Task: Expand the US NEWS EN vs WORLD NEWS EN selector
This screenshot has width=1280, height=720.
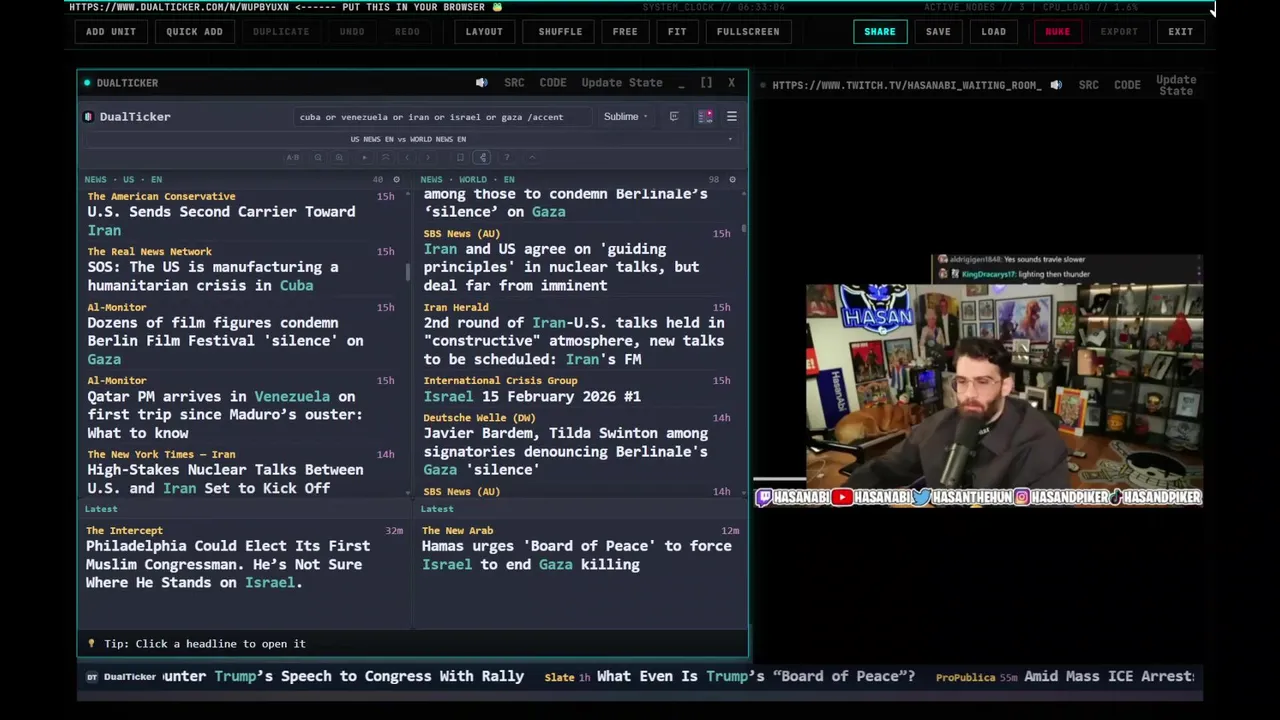Action: pos(408,139)
